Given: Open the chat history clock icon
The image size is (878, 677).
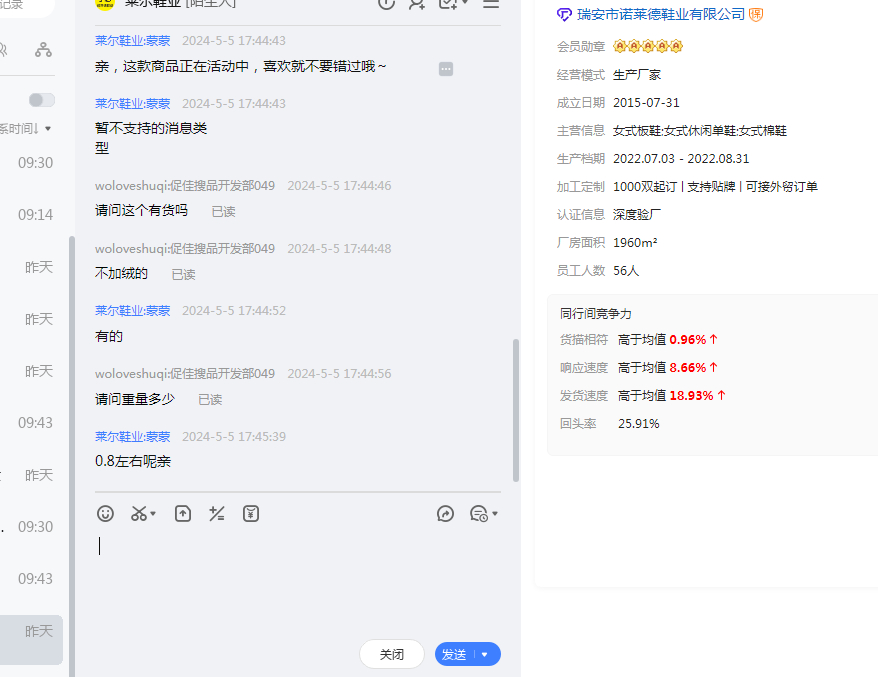Looking at the screenshot, I should tap(479, 513).
